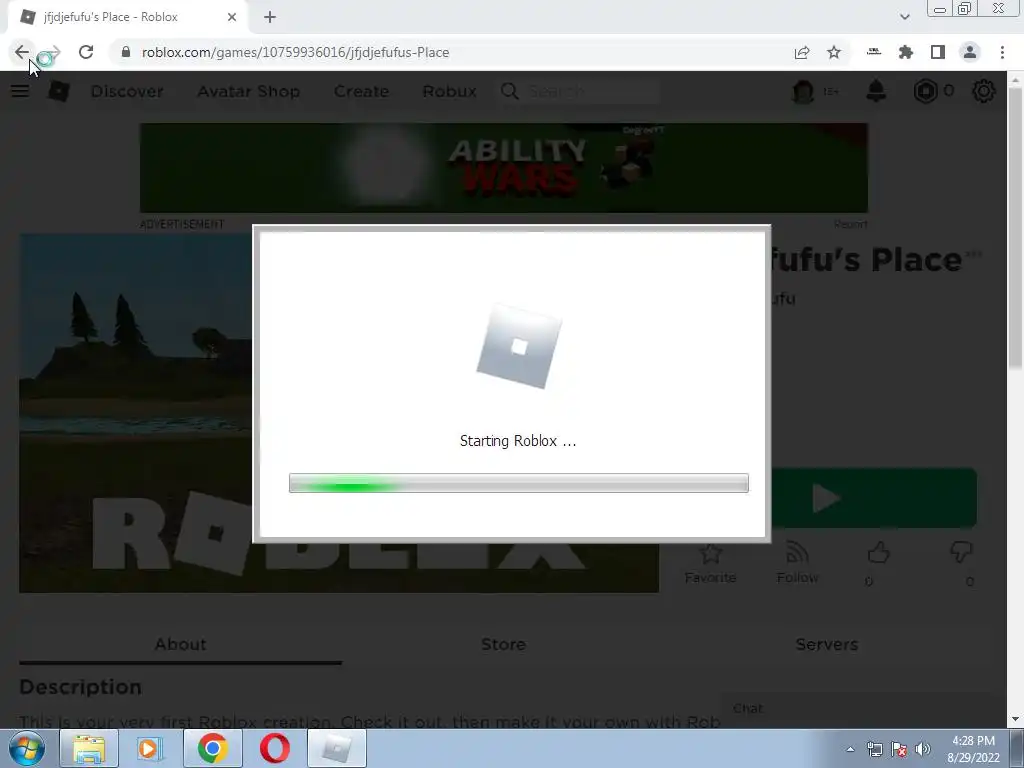Click the network tray icon
Screen dimensions: 1024x768
click(874, 749)
